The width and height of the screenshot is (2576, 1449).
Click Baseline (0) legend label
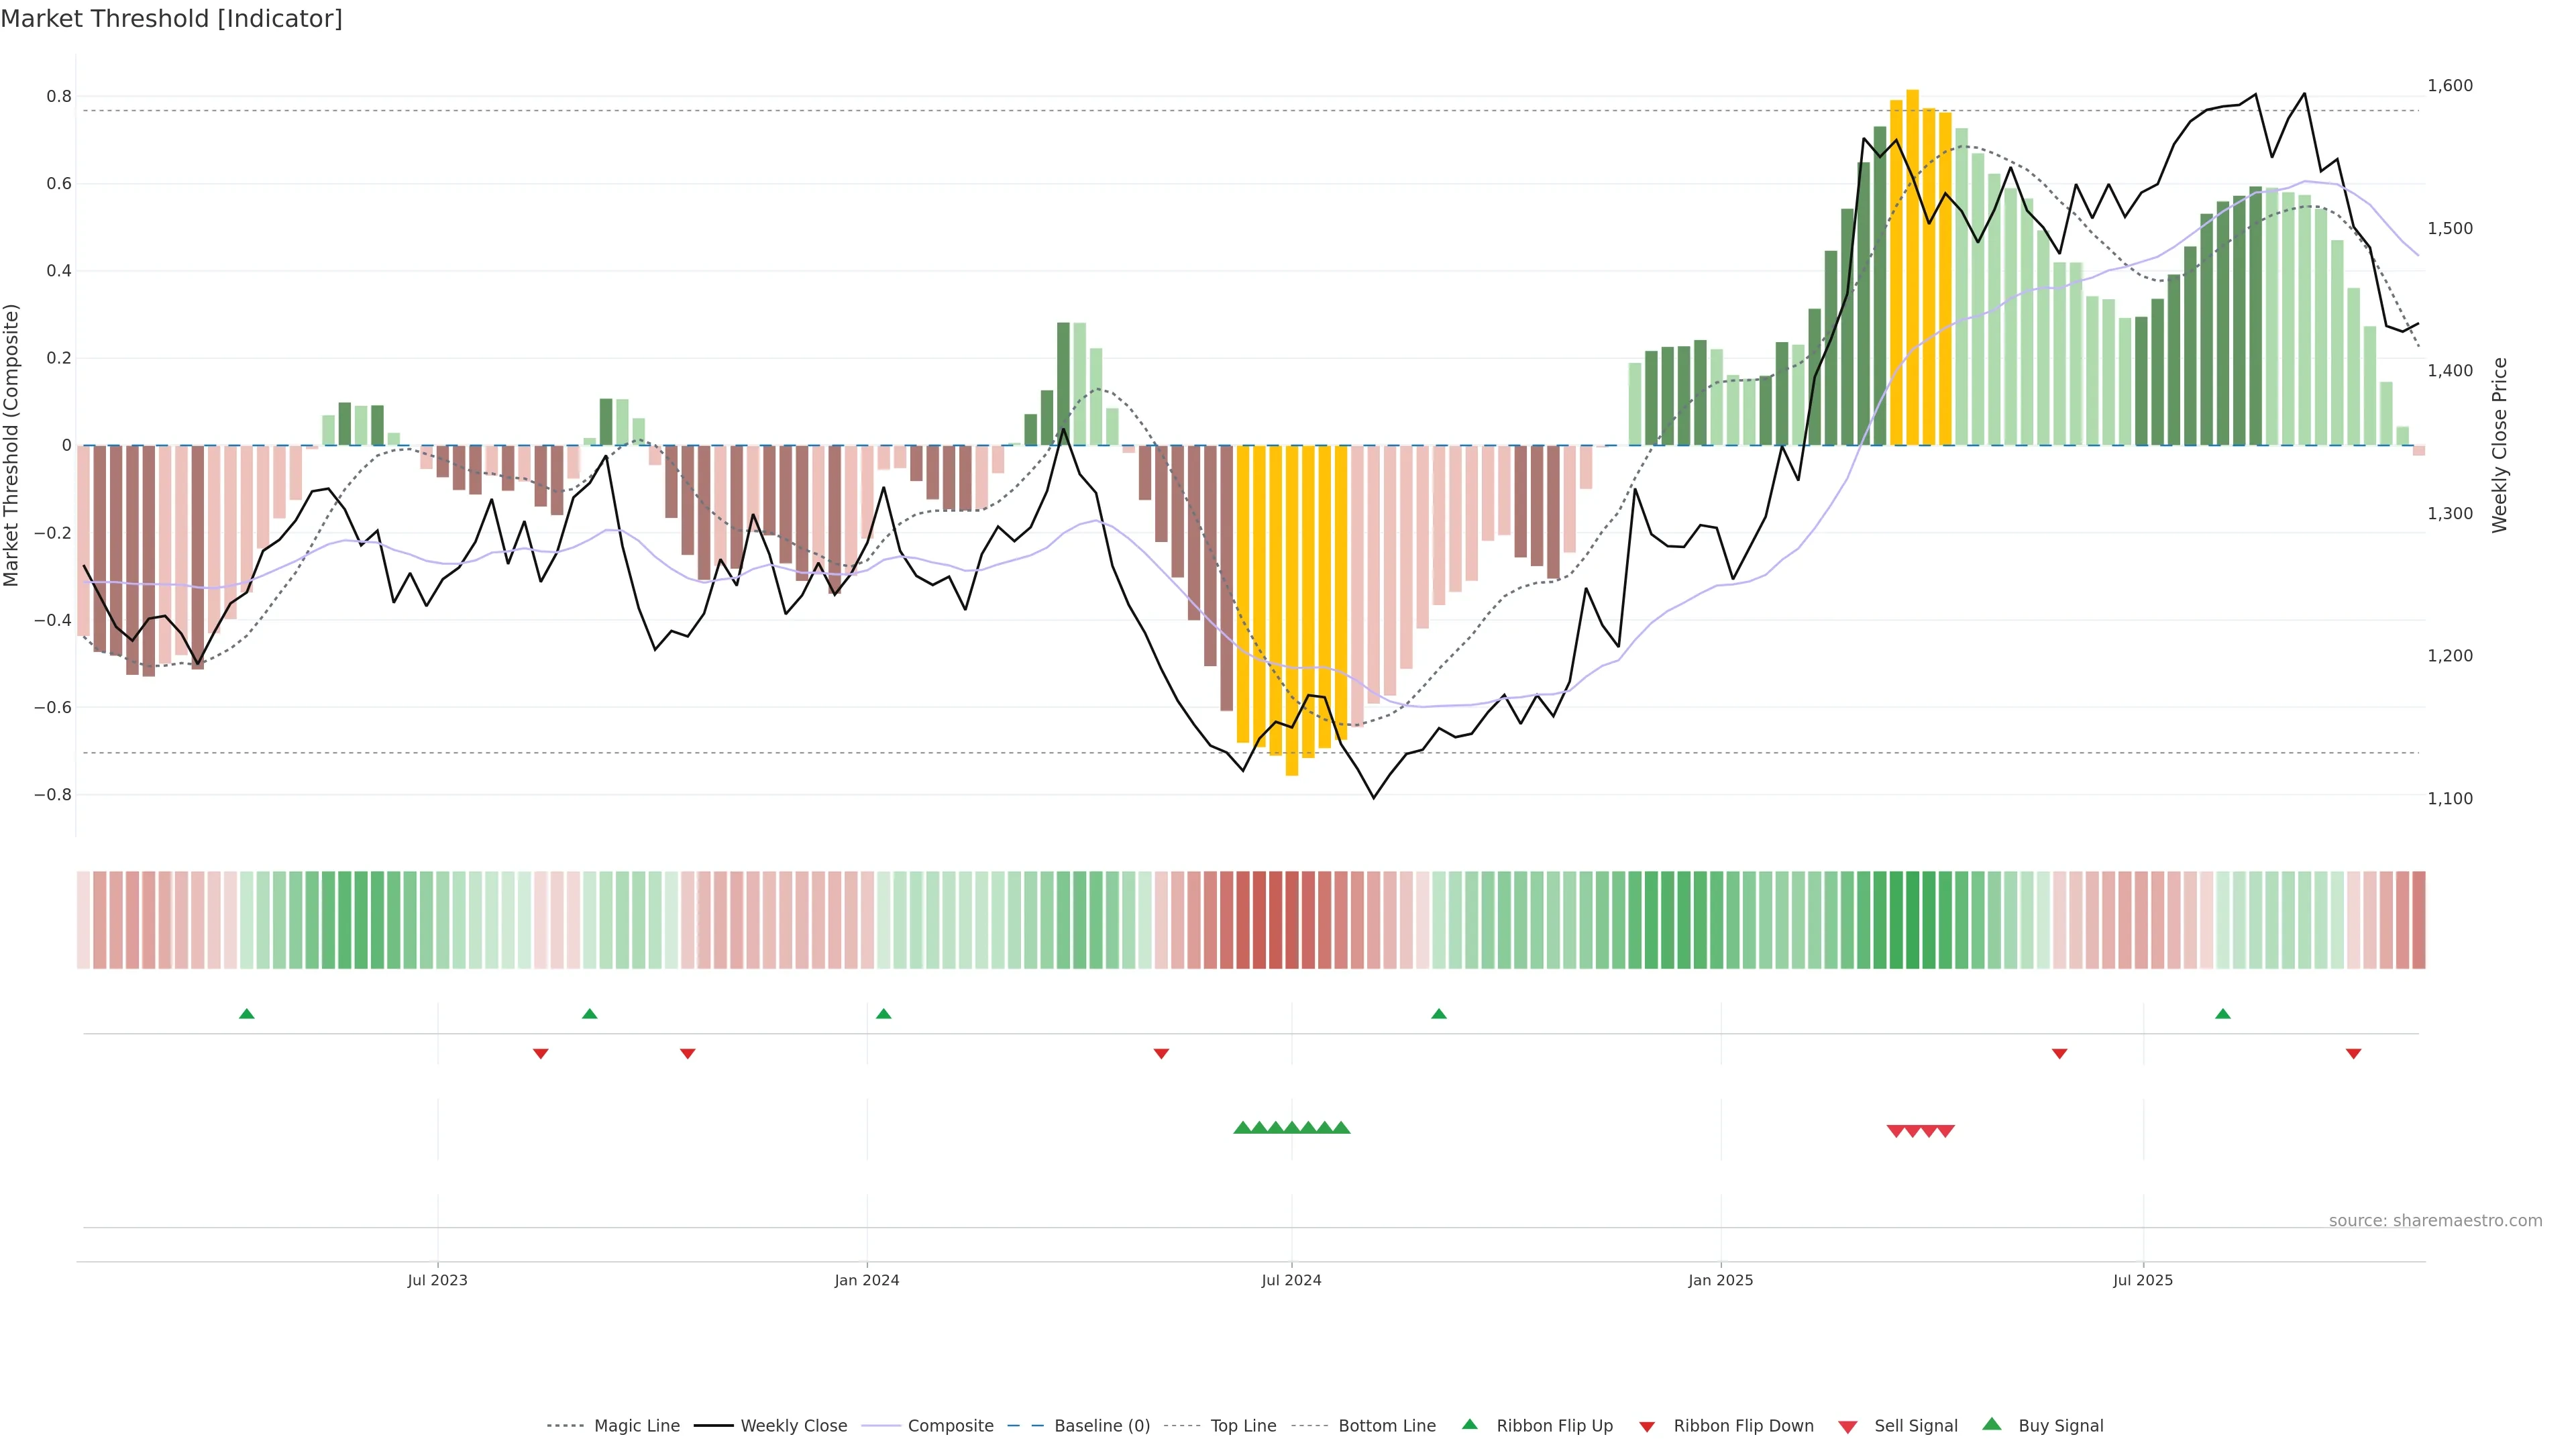pyautogui.click(x=1102, y=1426)
